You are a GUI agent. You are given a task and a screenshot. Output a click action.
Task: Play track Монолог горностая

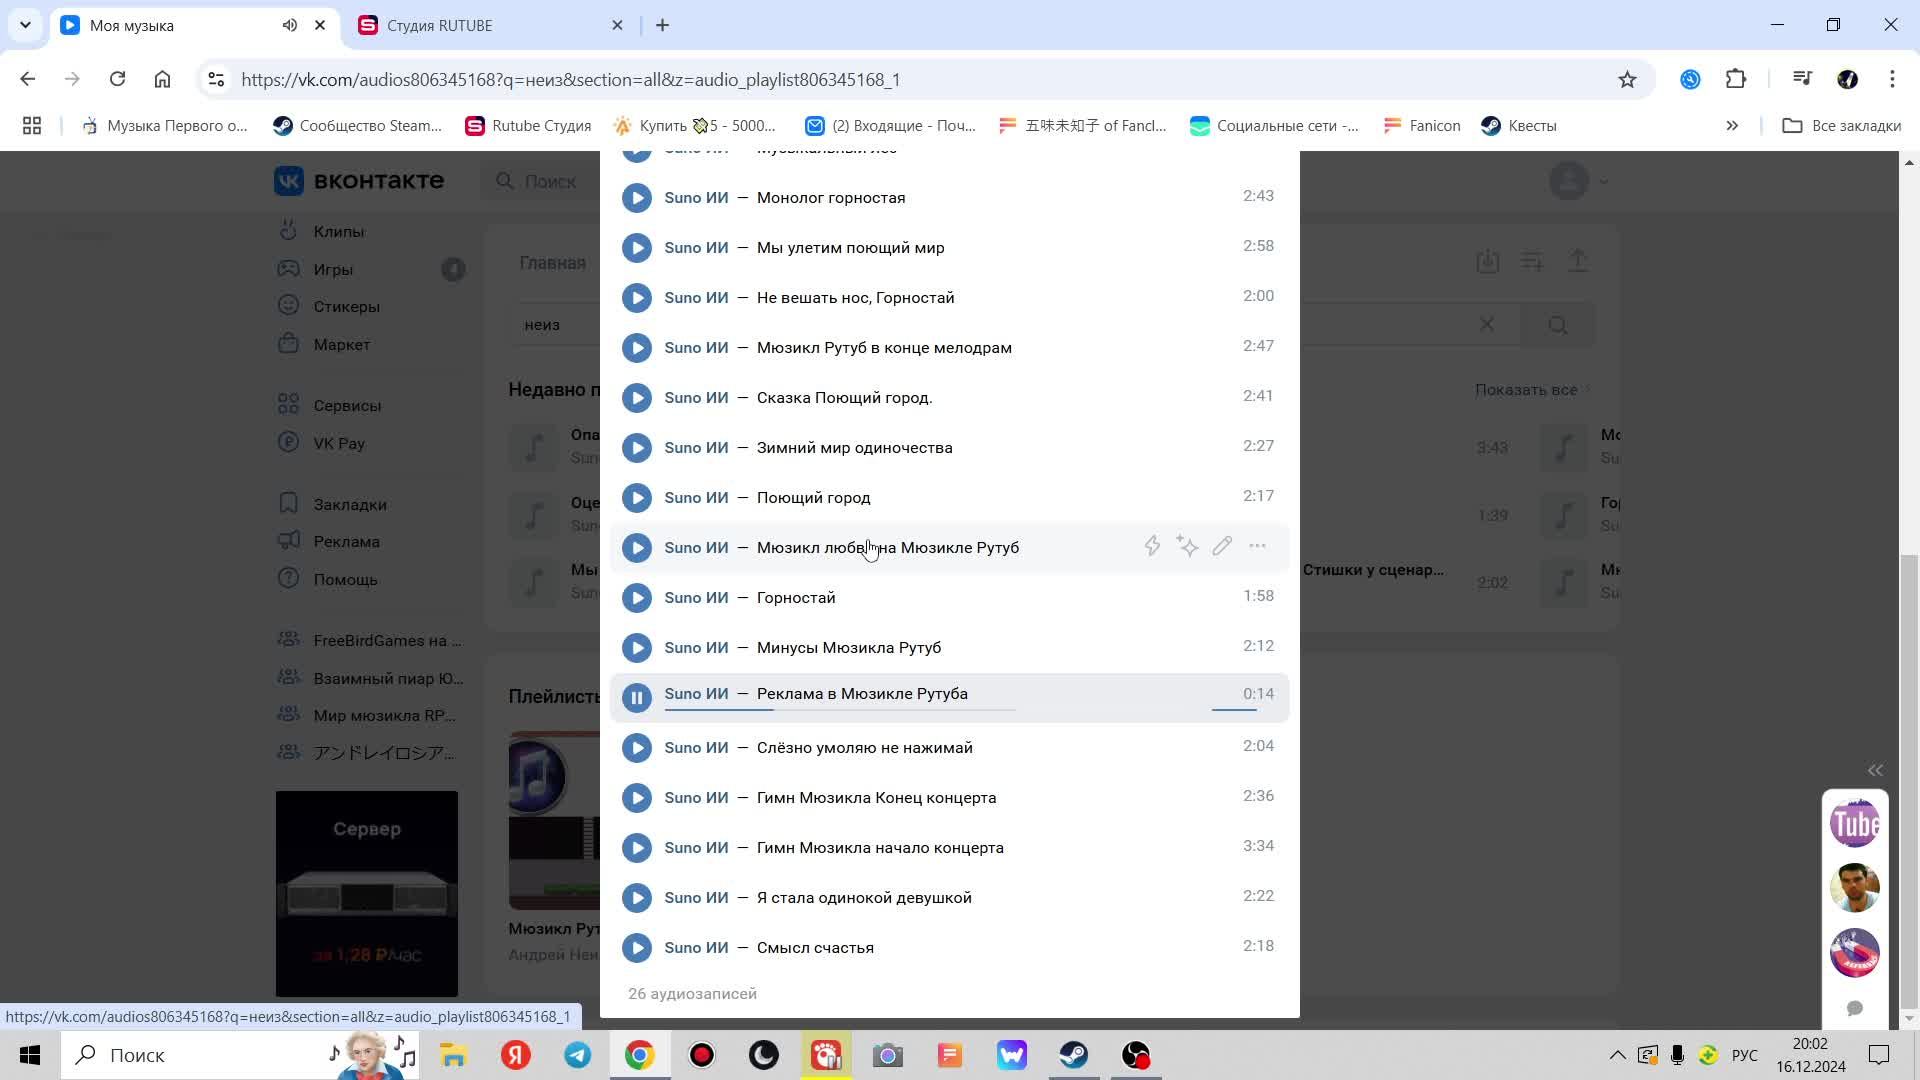pos(637,198)
